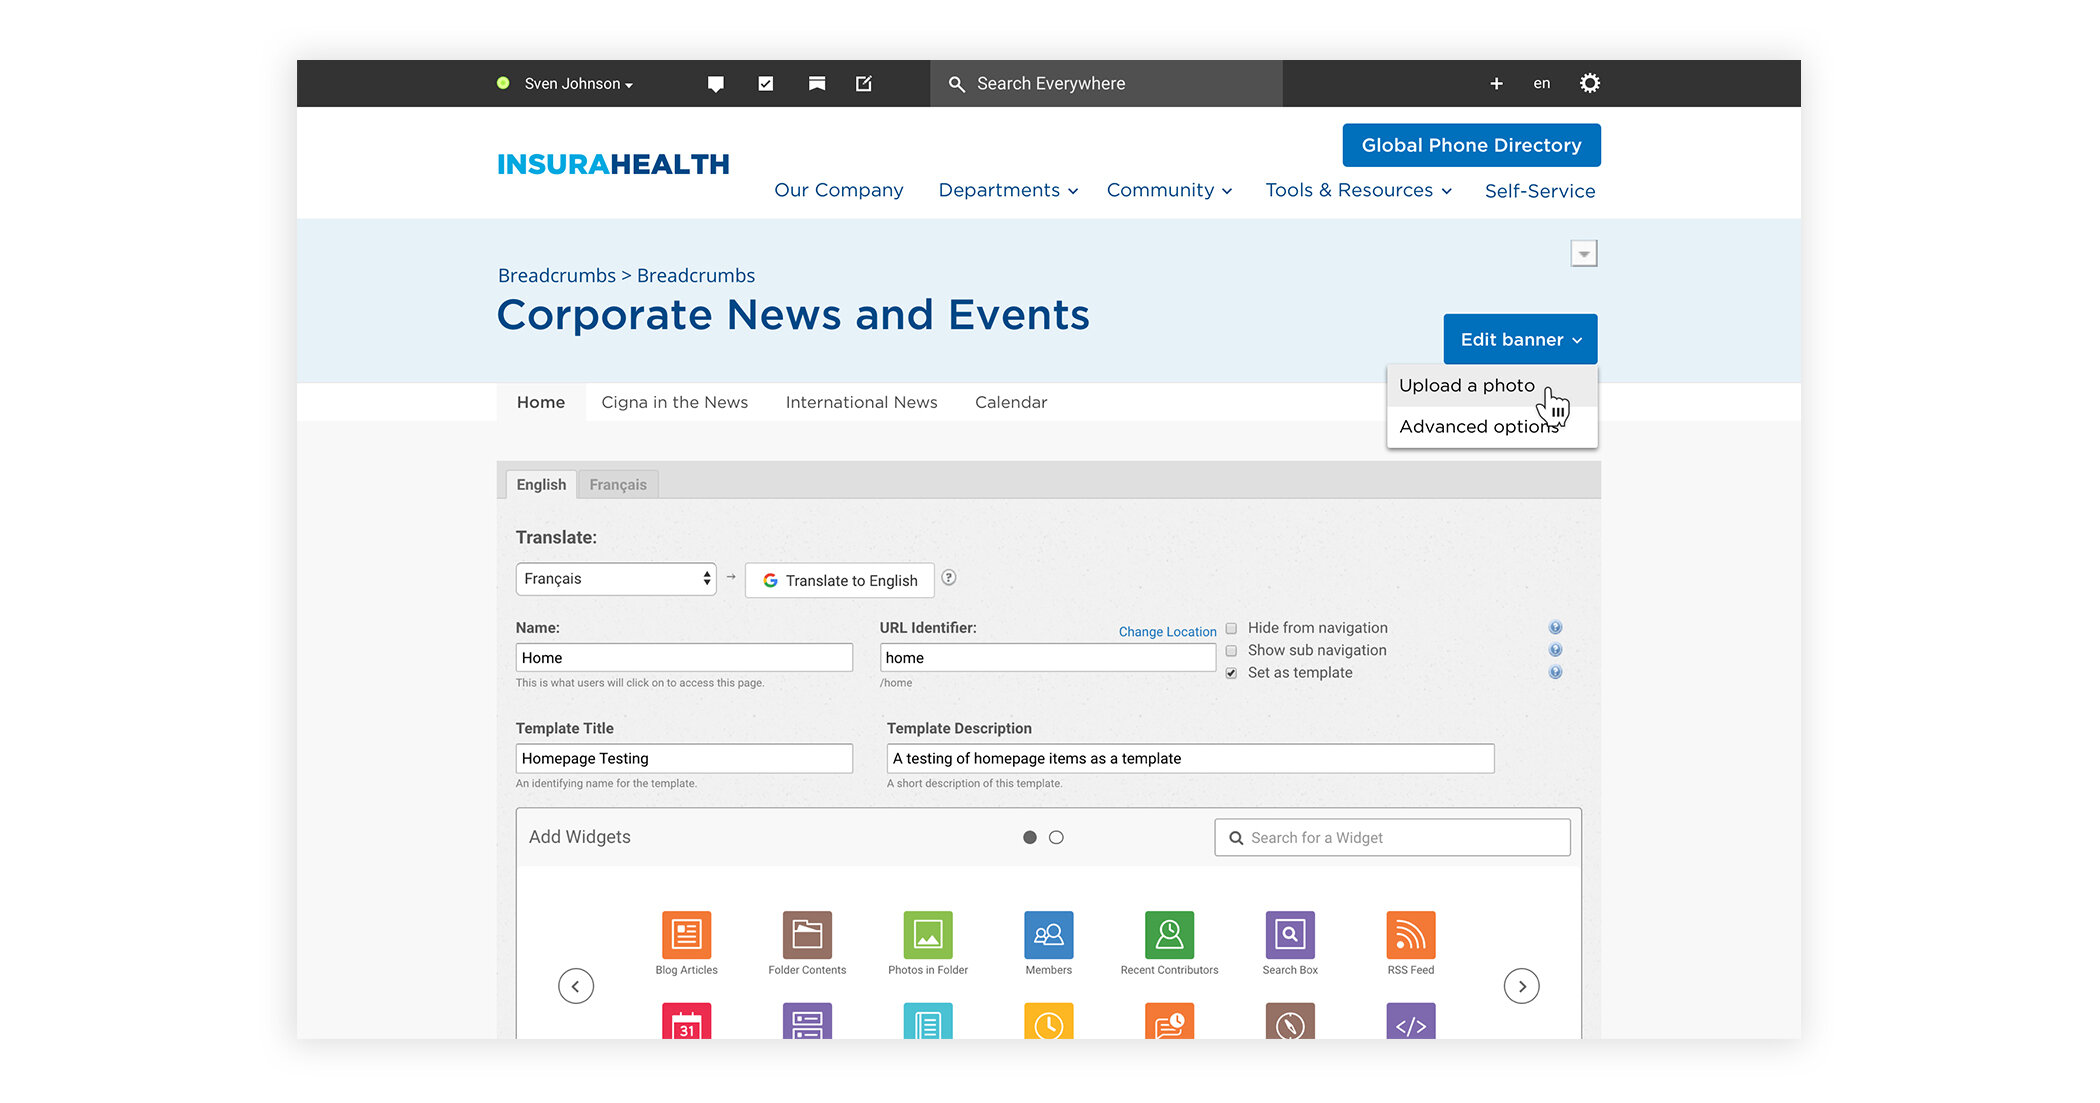Click the compose edit icon in top bar

pos(864,84)
